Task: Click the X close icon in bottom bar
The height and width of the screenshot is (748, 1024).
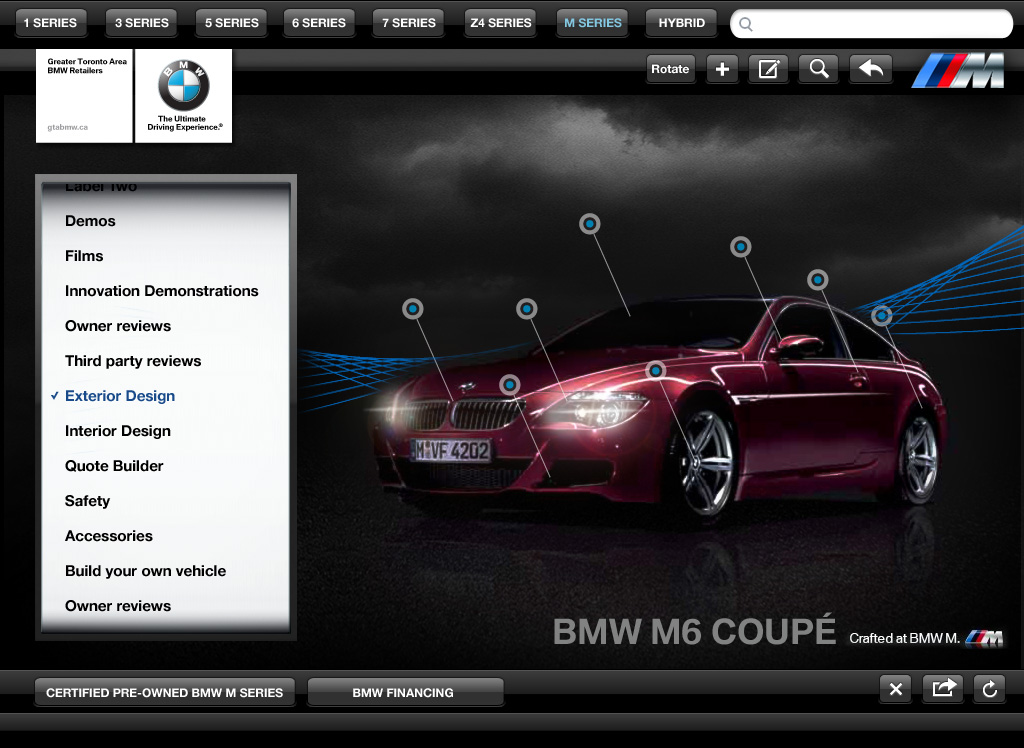Action: coord(896,689)
